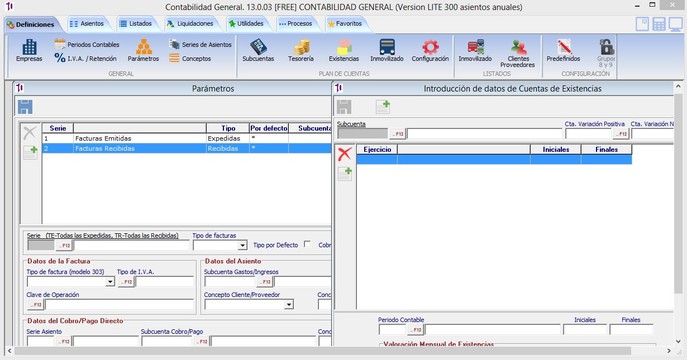Image resolution: width=687 pixels, height=360 pixels.
Task: Open Existencias accounts icon
Action: pos(344,50)
